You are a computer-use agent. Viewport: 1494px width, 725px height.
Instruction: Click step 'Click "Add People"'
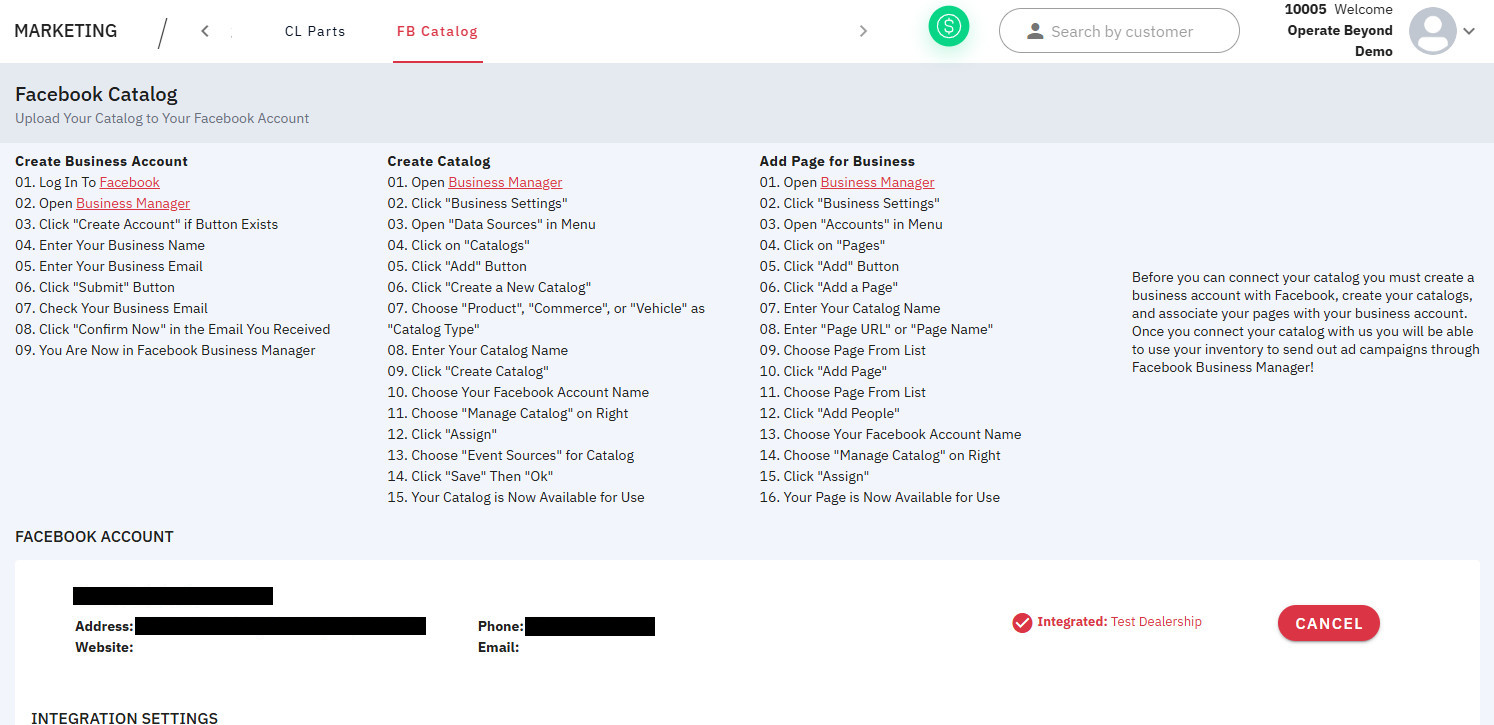point(830,413)
